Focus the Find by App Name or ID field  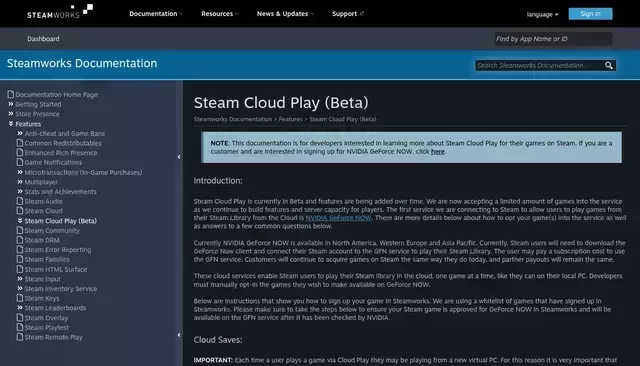click(553, 39)
